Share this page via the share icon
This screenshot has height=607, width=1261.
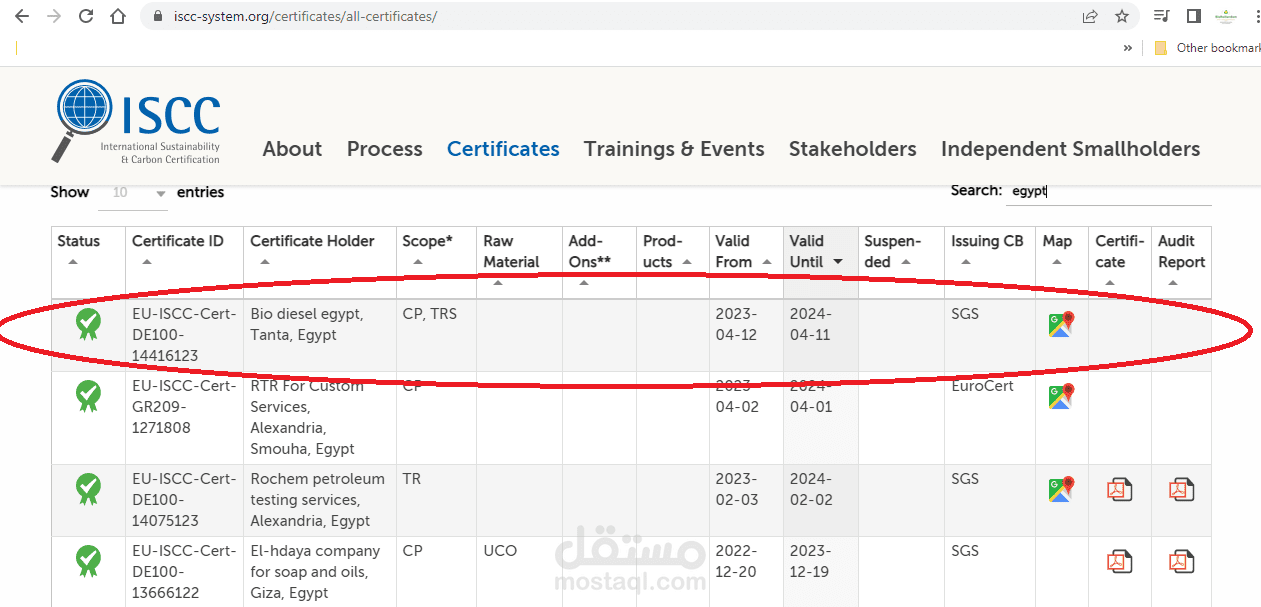coord(1090,16)
